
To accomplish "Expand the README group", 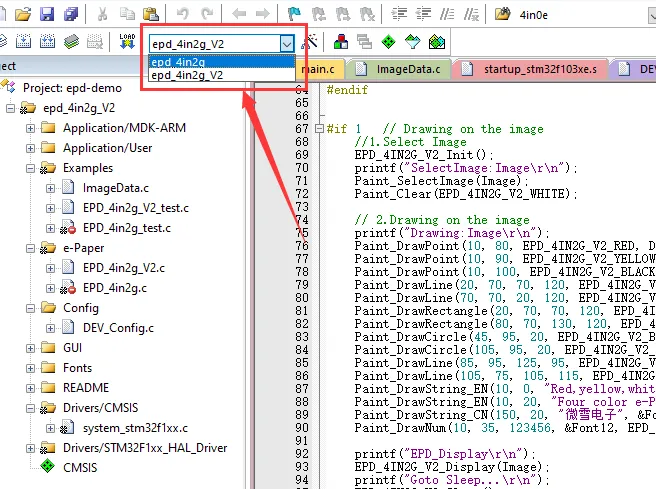I will (30, 388).
